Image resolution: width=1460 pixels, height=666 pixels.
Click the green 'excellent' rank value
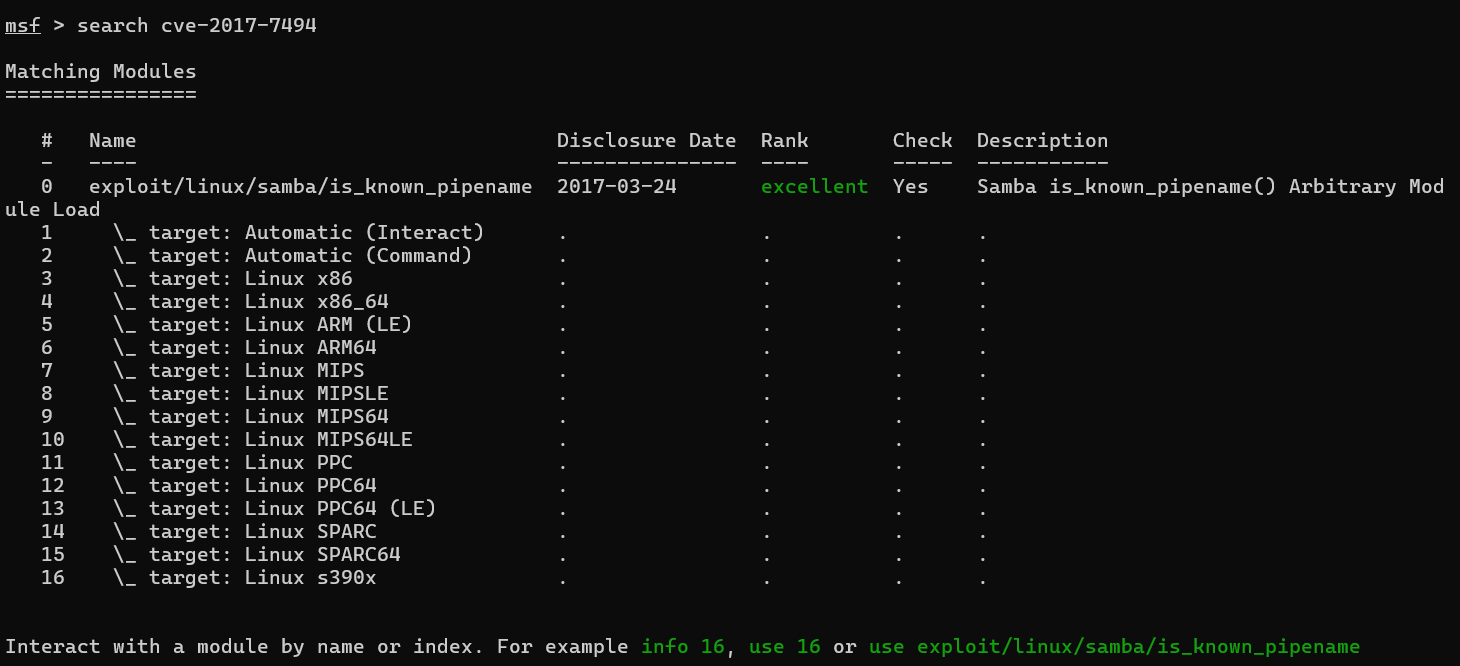(x=815, y=186)
